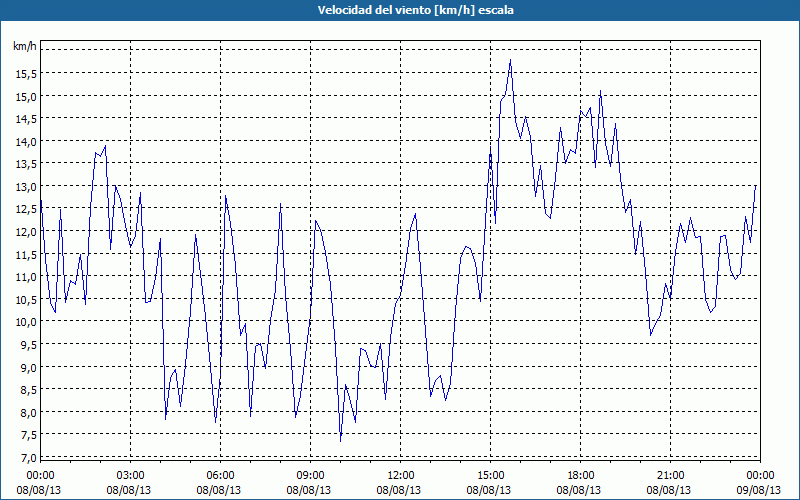Image resolution: width=800 pixels, height=500 pixels.
Task: Select the 9,0 y-axis value
Action: tap(28, 367)
